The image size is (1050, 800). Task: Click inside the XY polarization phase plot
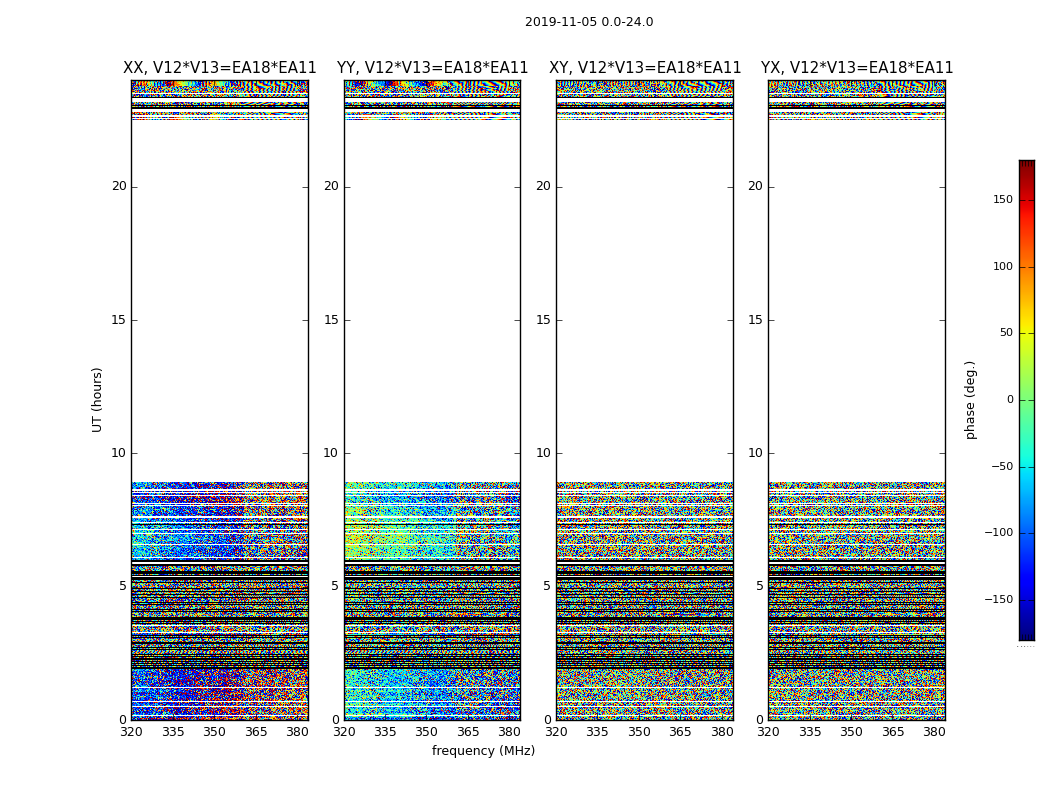coord(645,400)
